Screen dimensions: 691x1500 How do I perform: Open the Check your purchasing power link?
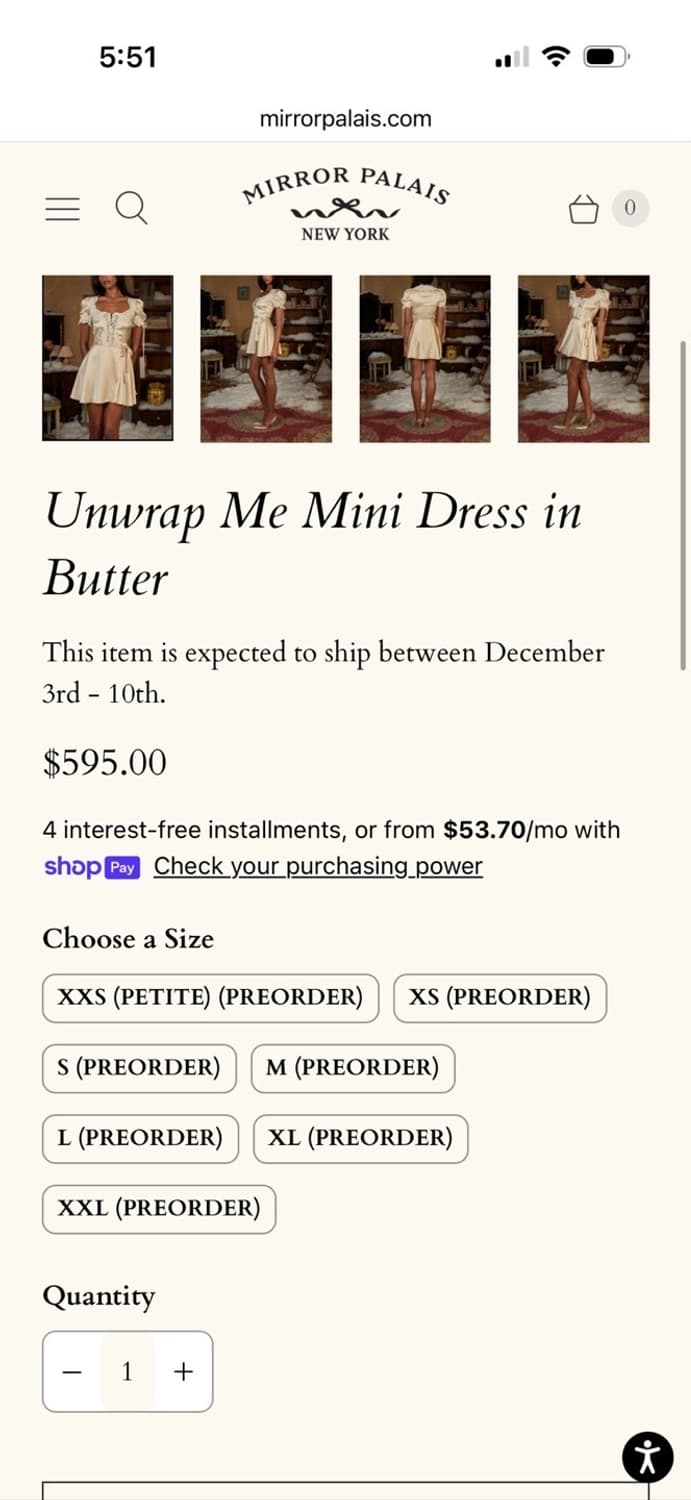(x=318, y=866)
